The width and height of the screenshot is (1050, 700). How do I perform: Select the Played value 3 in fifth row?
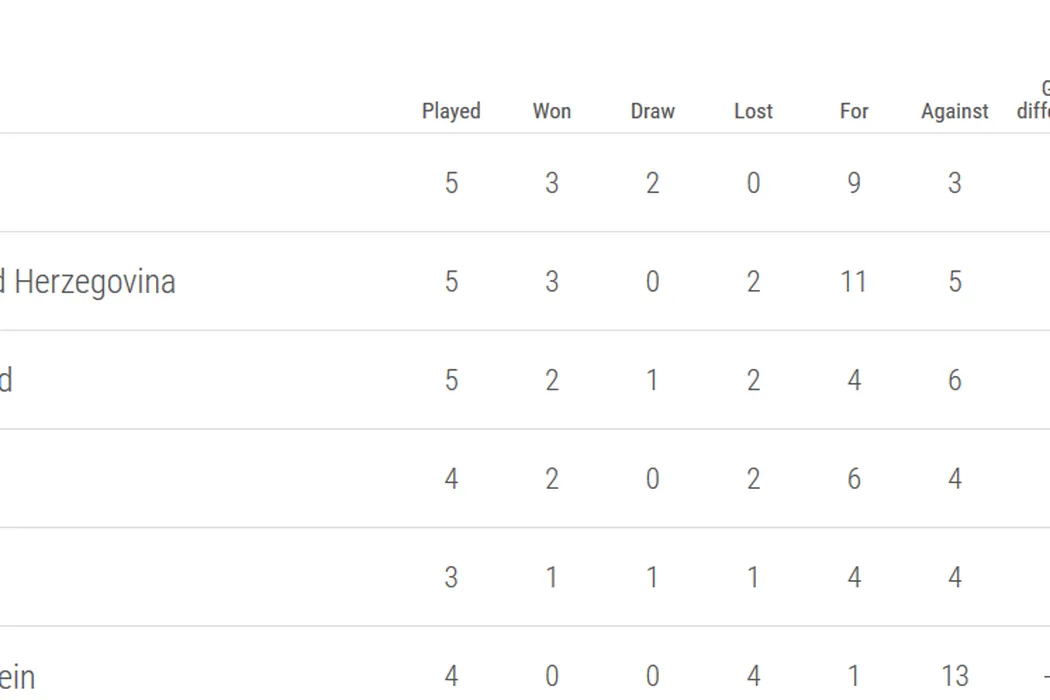(x=451, y=578)
